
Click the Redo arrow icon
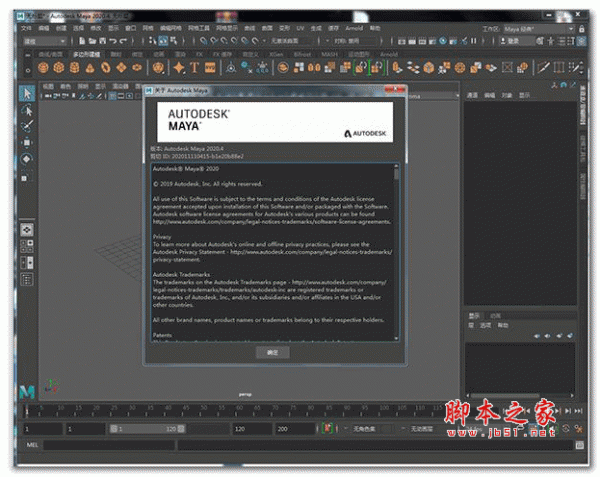[x=123, y=41]
